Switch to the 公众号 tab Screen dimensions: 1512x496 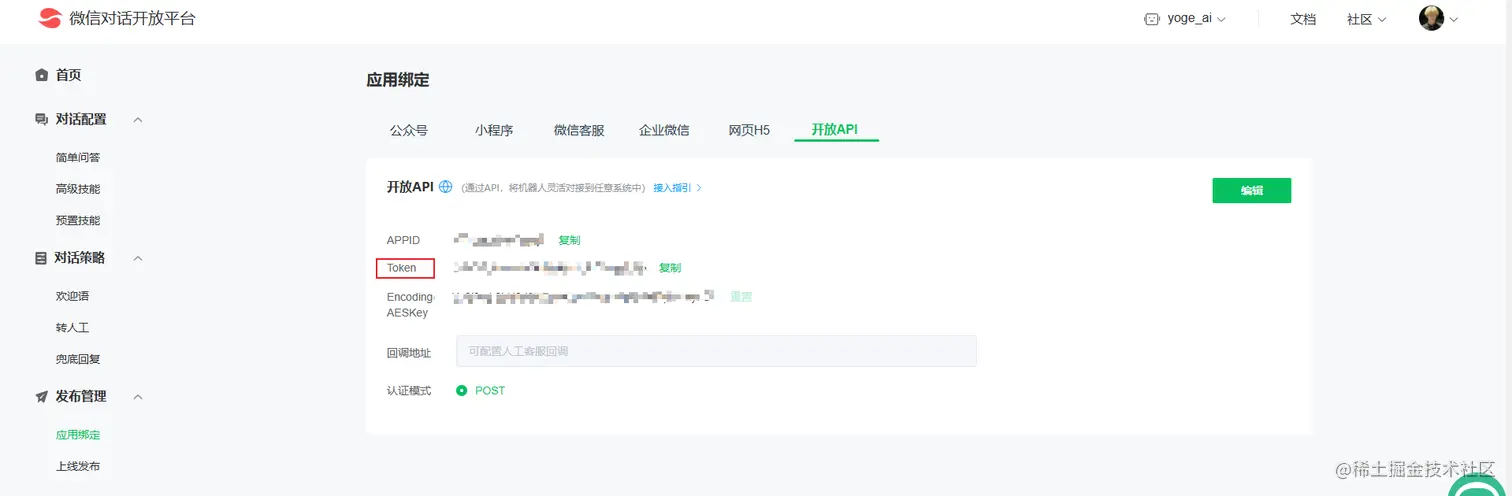409,130
